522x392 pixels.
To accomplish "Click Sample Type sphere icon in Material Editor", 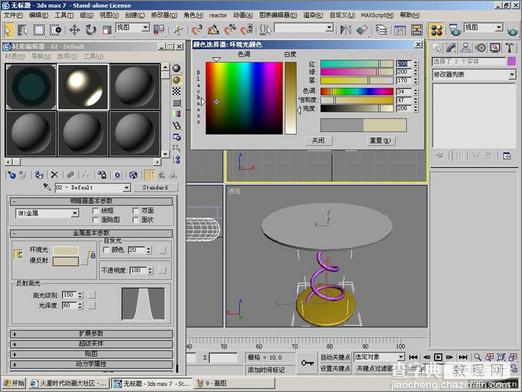I will click(176, 68).
